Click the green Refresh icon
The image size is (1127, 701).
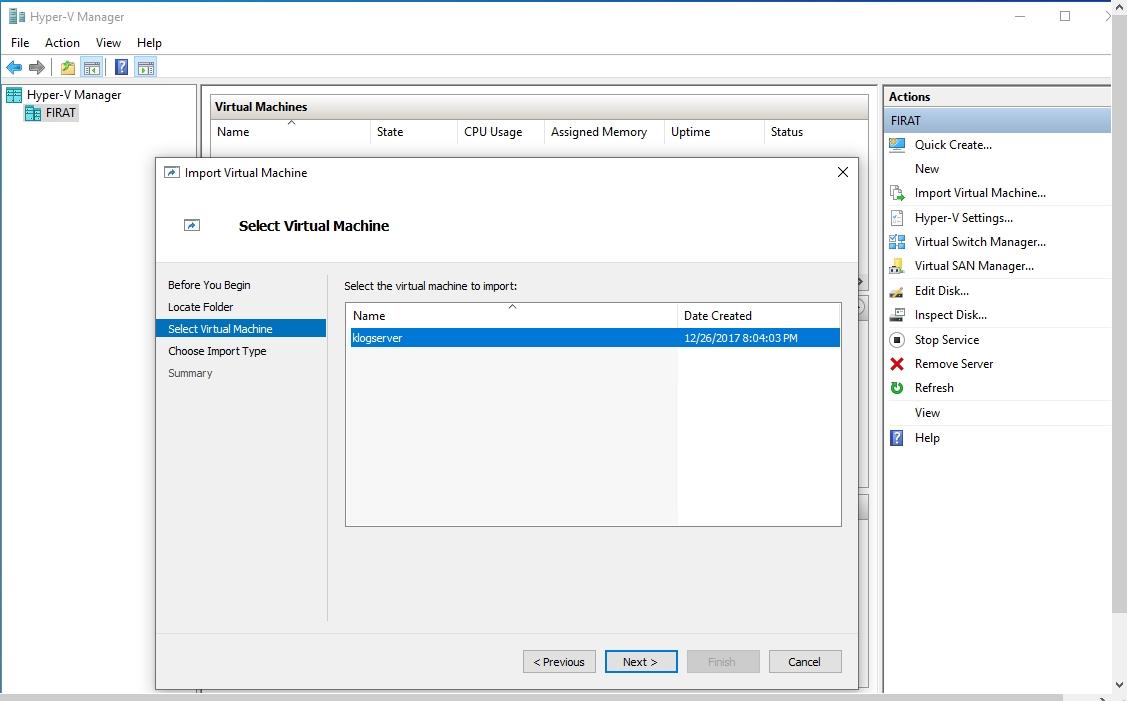[897, 388]
